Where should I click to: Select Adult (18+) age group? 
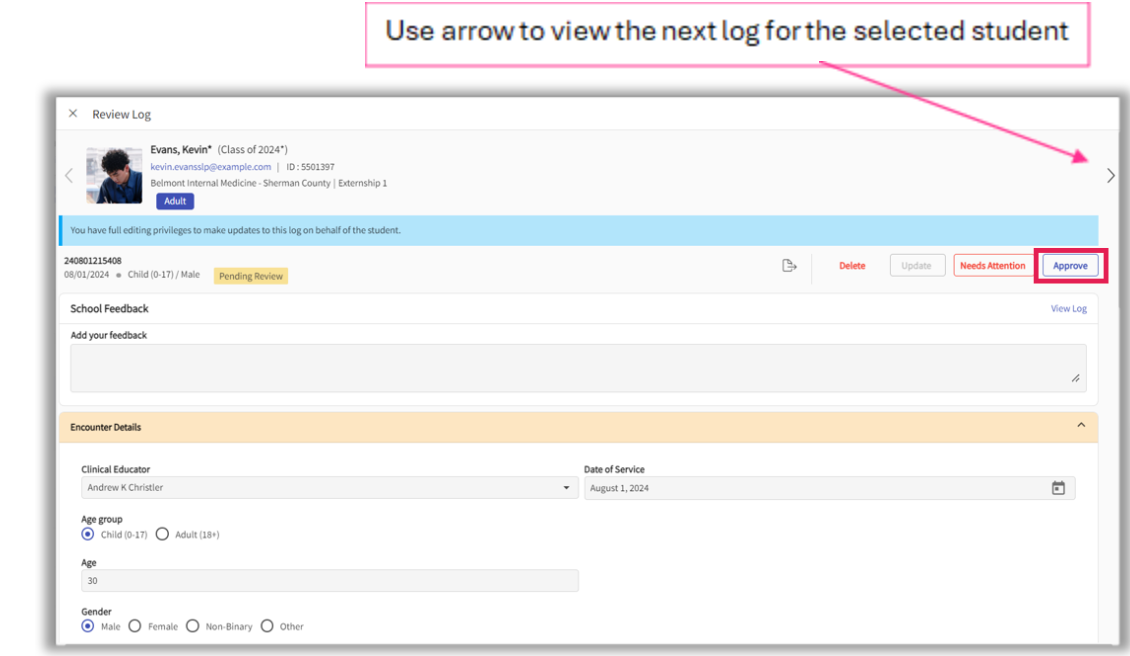162,534
